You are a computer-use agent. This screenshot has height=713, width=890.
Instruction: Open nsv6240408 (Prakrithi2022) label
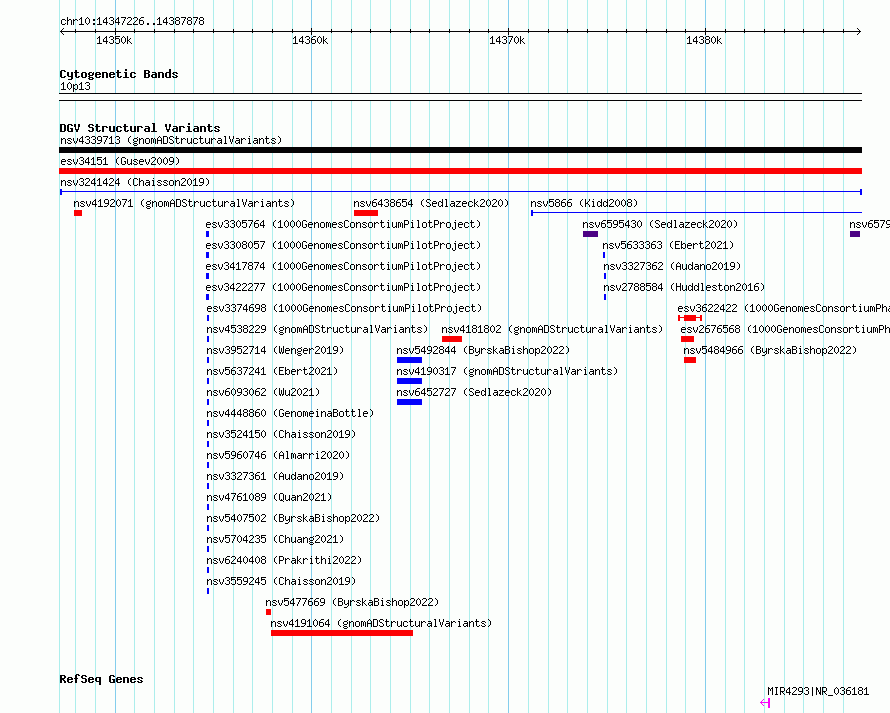point(284,560)
